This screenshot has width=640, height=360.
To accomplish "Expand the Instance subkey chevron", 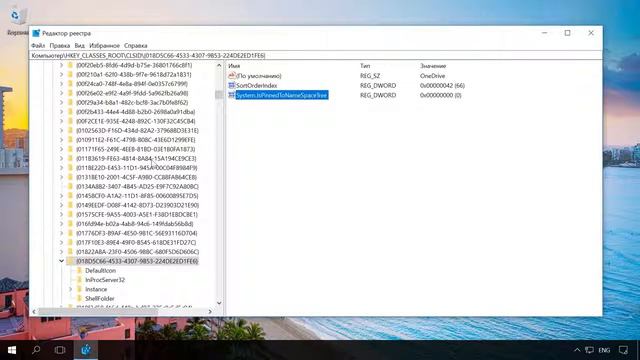I will 71,289.
